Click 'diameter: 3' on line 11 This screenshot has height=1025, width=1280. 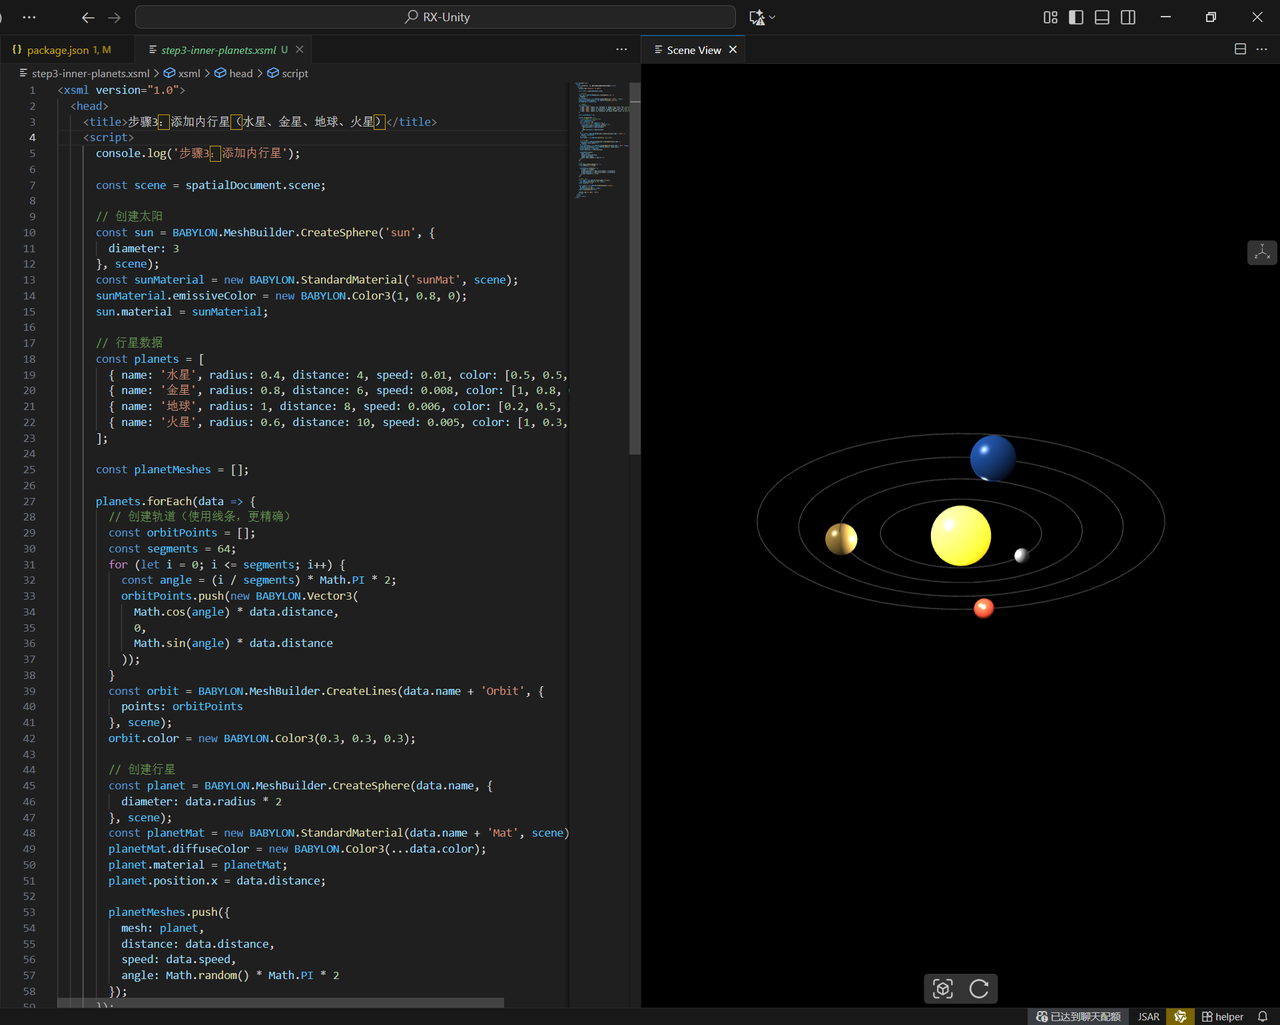(144, 248)
